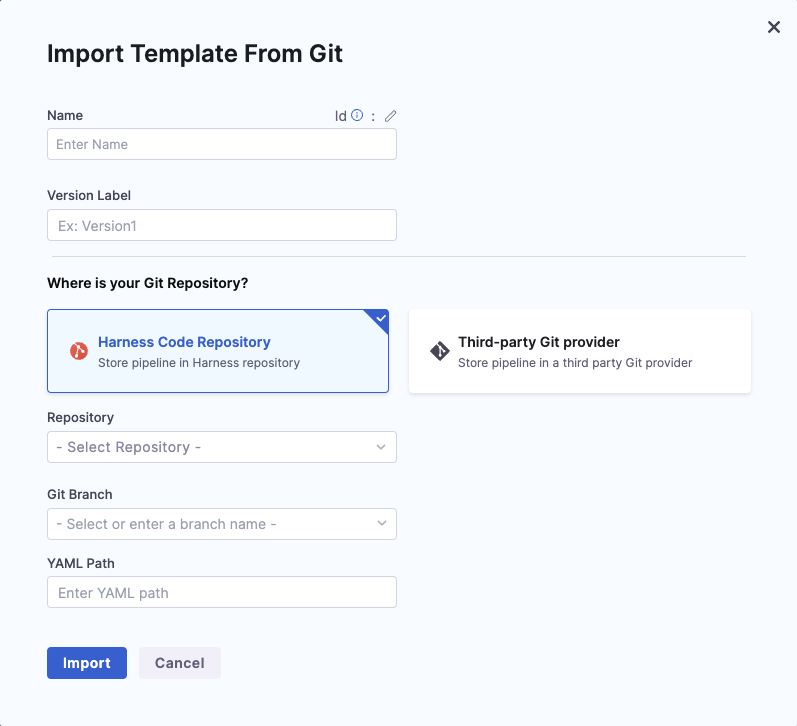
Task: Click the pencil edit Id icon
Action: click(x=391, y=116)
